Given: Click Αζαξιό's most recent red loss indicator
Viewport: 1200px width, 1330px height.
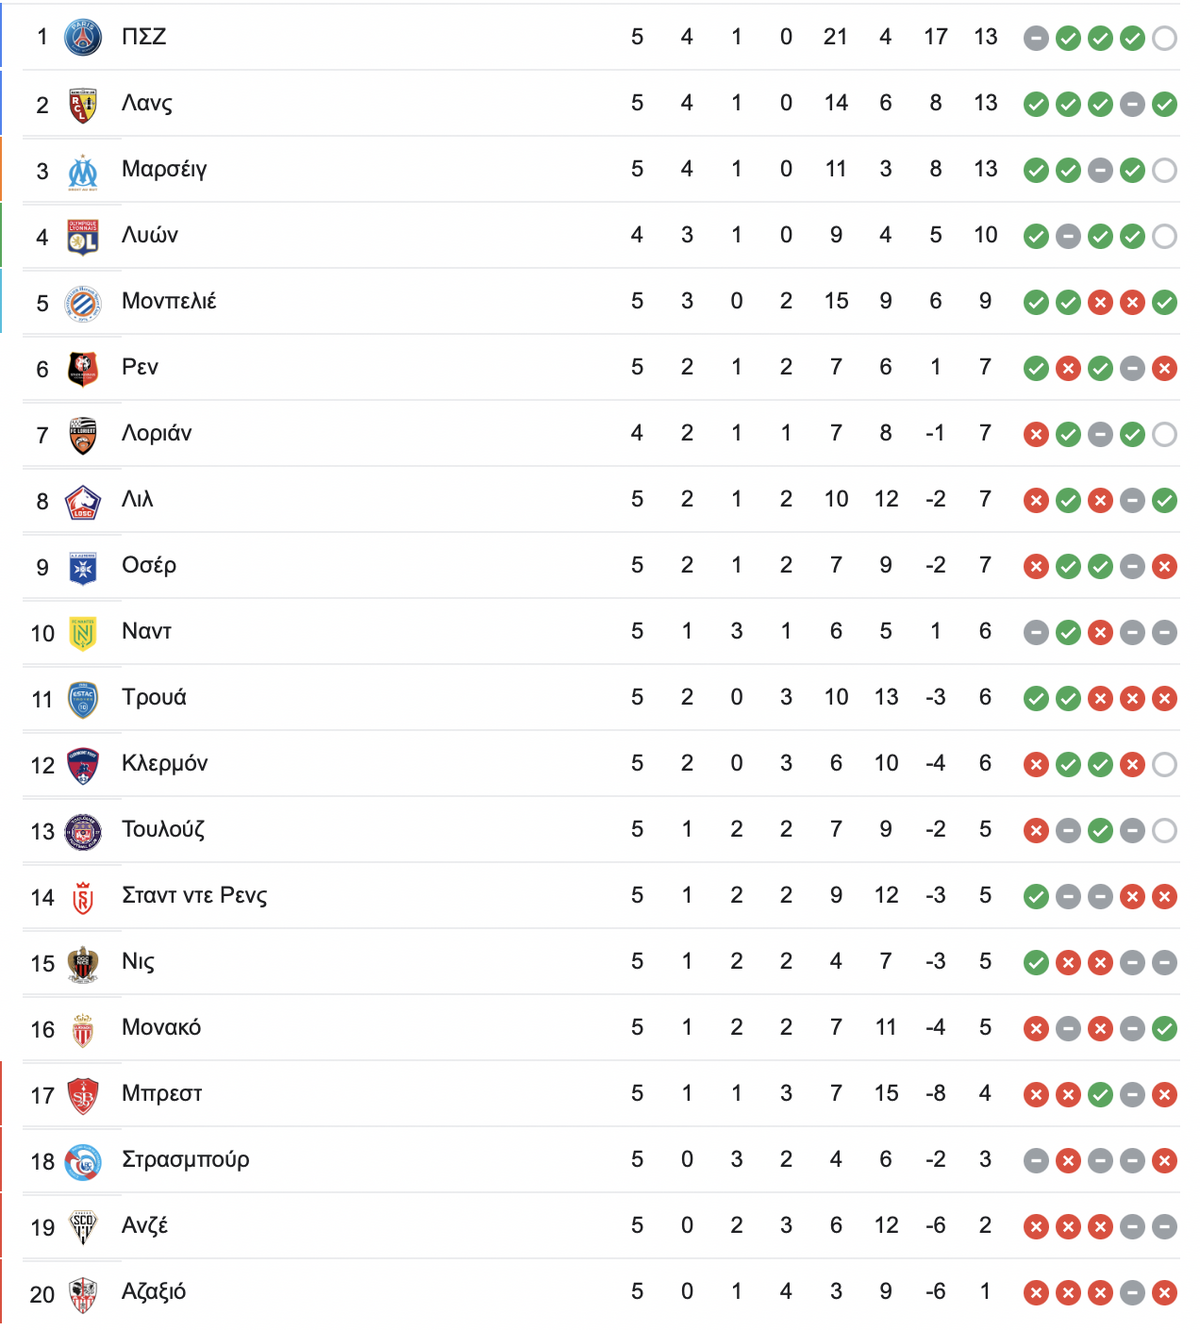Looking at the screenshot, I should point(1164,1292).
